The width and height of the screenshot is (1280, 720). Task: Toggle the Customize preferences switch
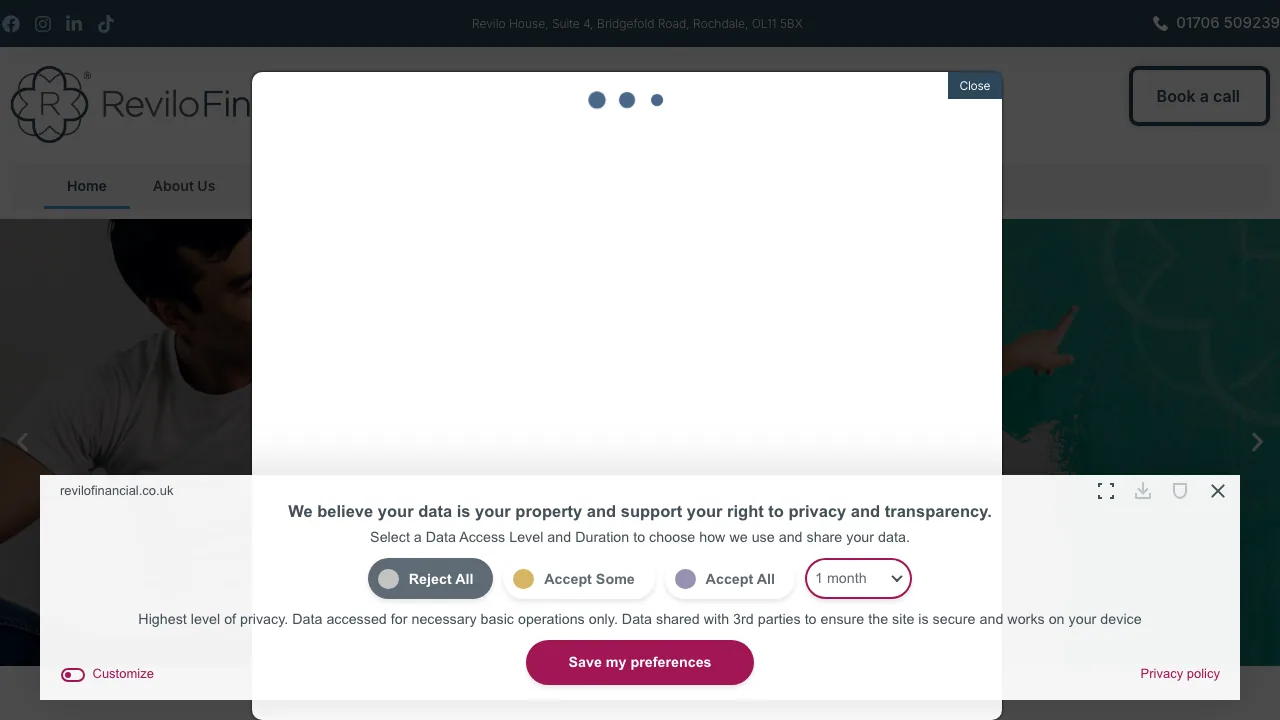(73, 675)
